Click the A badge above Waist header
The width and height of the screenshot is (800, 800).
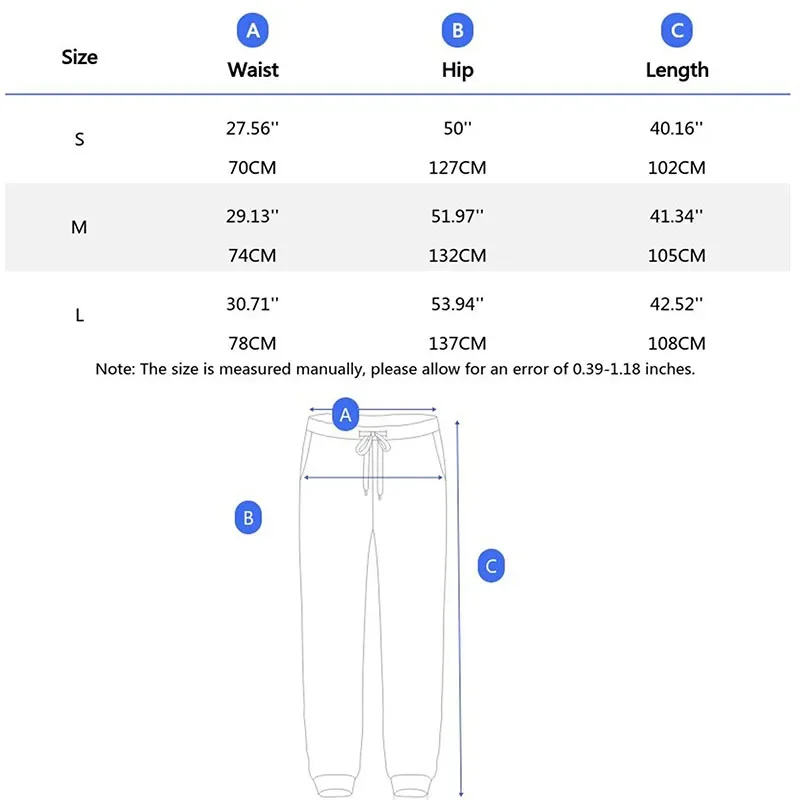point(253,30)
